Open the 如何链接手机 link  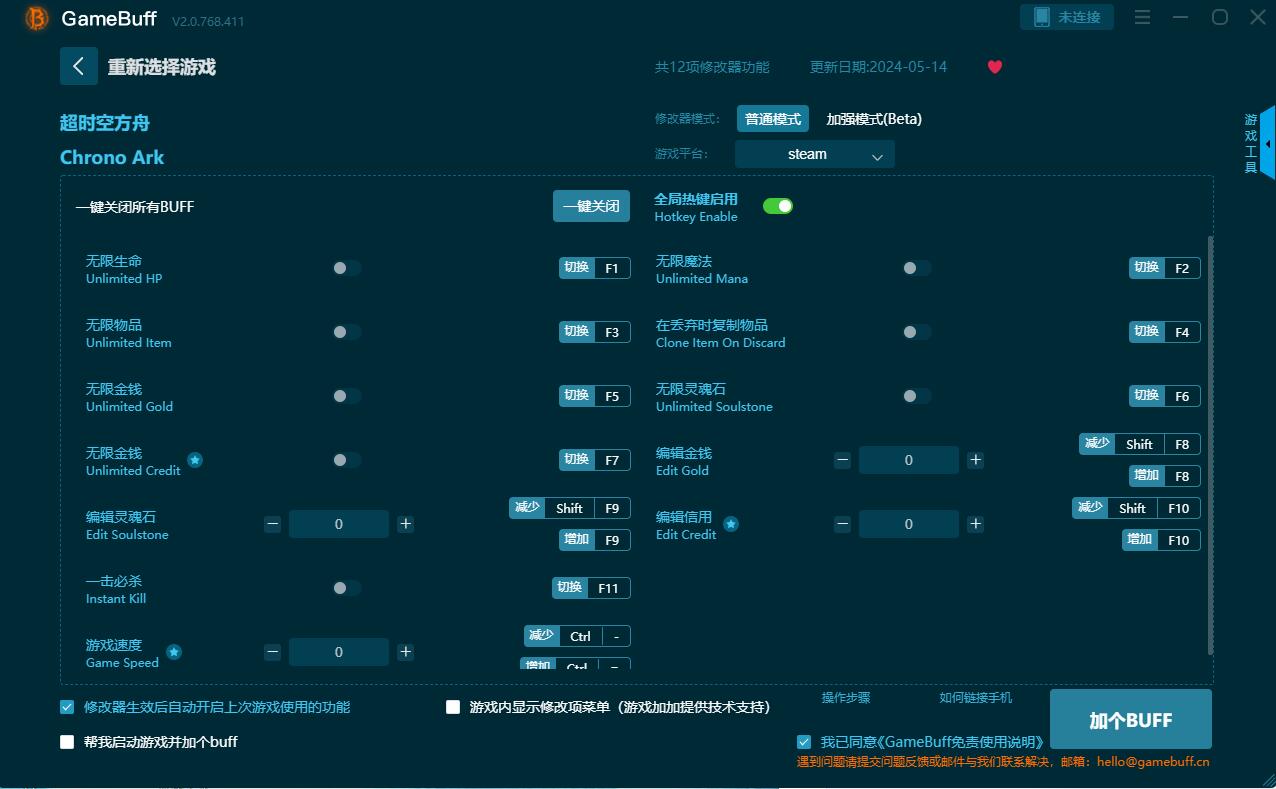click(x=975, y=698)
